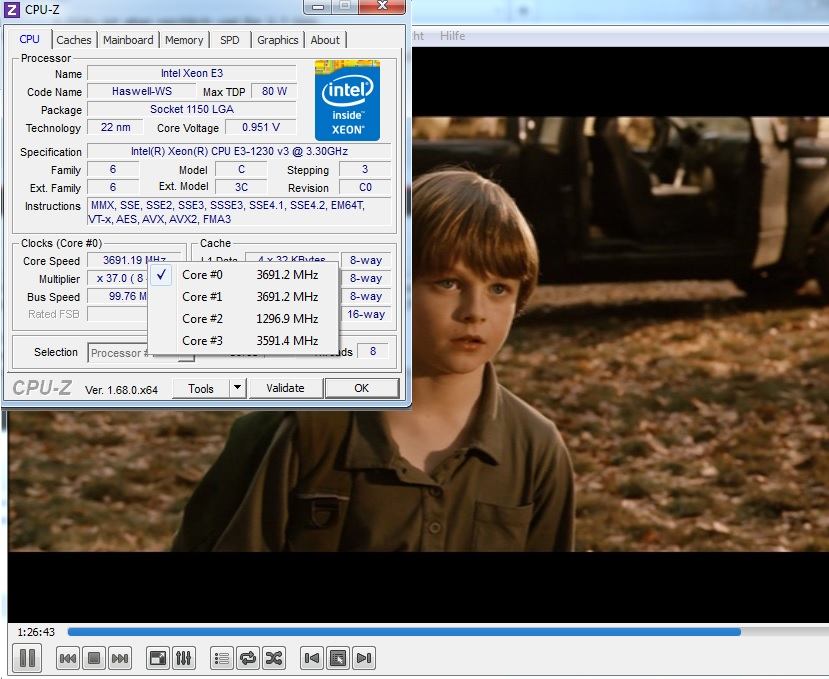
Task: Open the Memory tab
Action: coord(184,40)
